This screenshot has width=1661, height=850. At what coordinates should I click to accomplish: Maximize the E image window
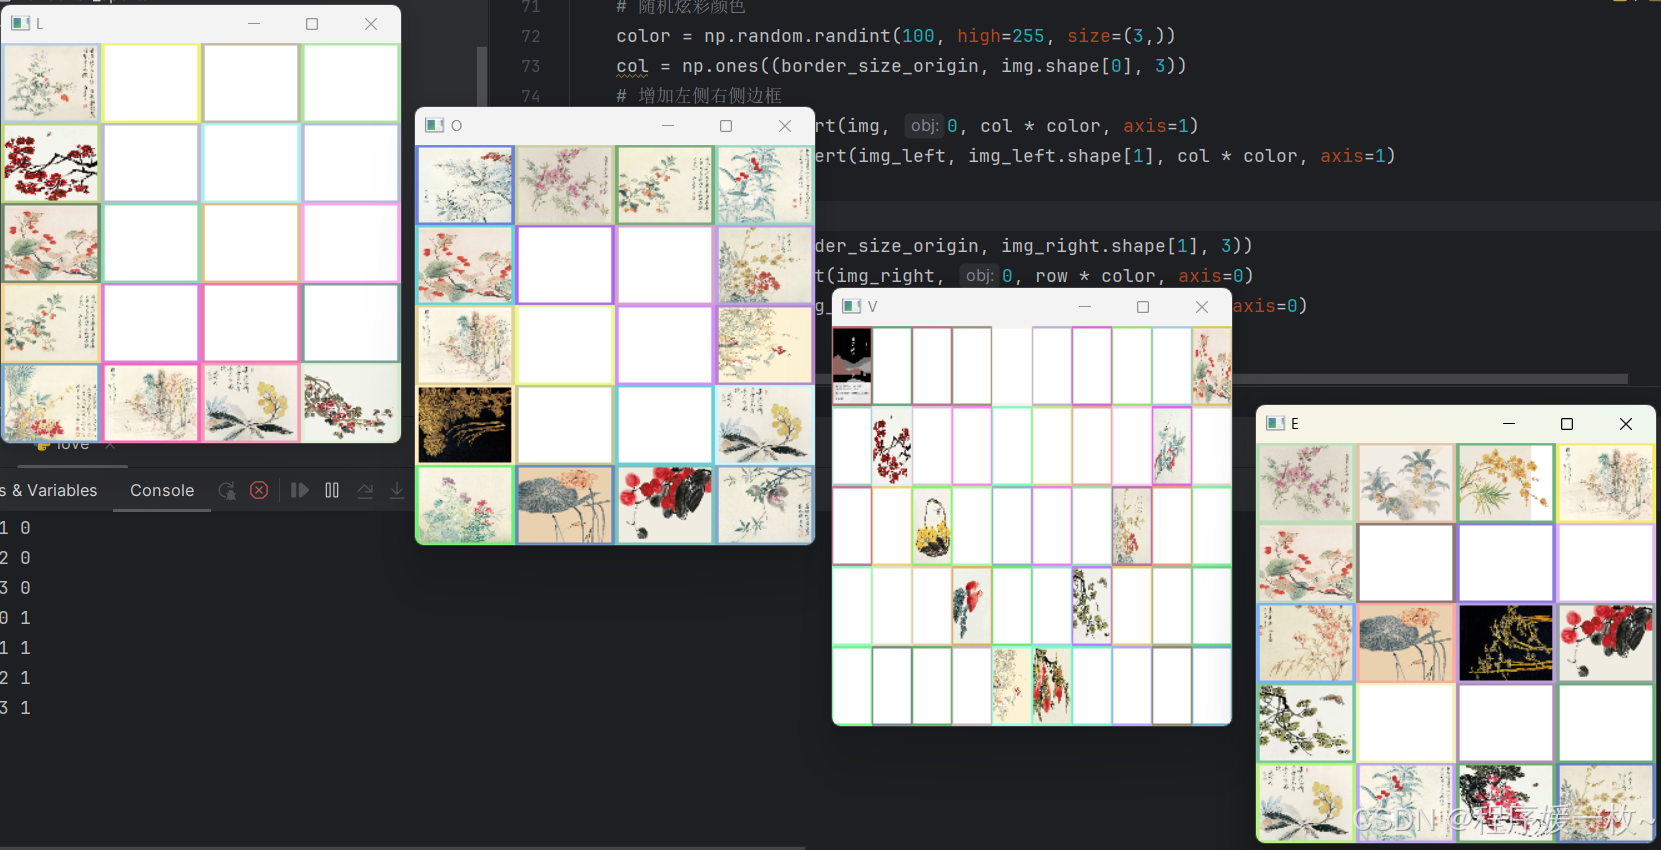[1567, 423]
